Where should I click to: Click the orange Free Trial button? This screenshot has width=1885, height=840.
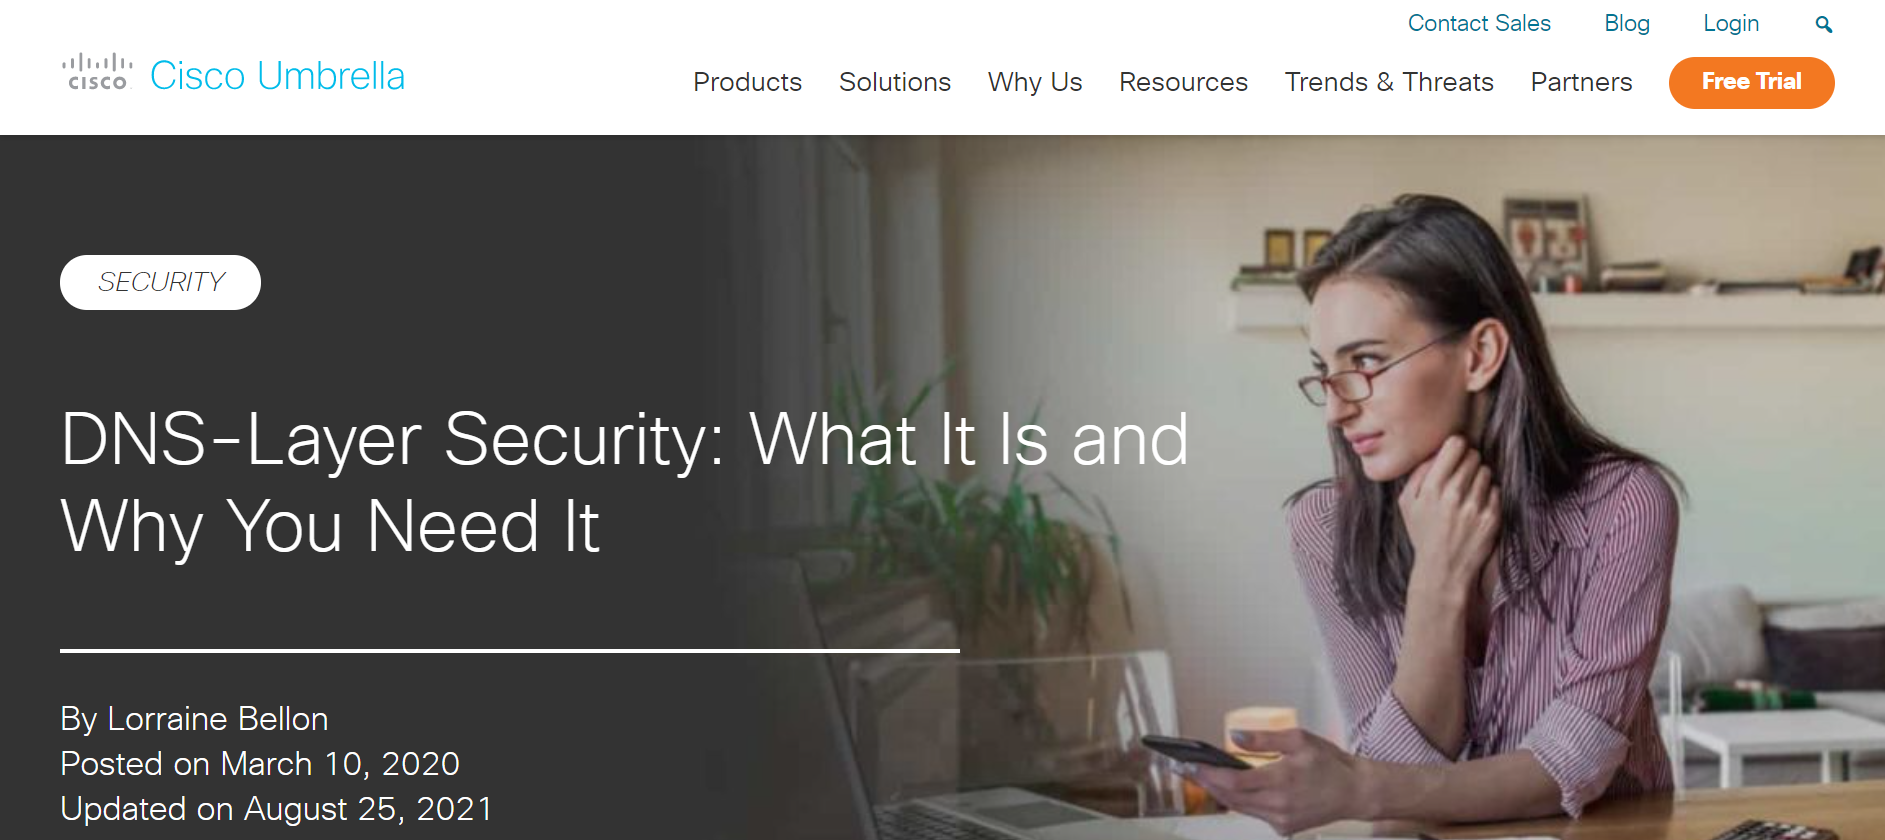coord(1751,82)
